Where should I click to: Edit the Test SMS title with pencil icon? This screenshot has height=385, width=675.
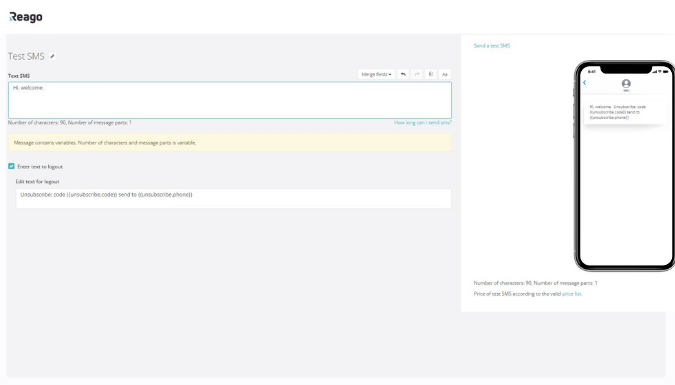tap(52, 56)
